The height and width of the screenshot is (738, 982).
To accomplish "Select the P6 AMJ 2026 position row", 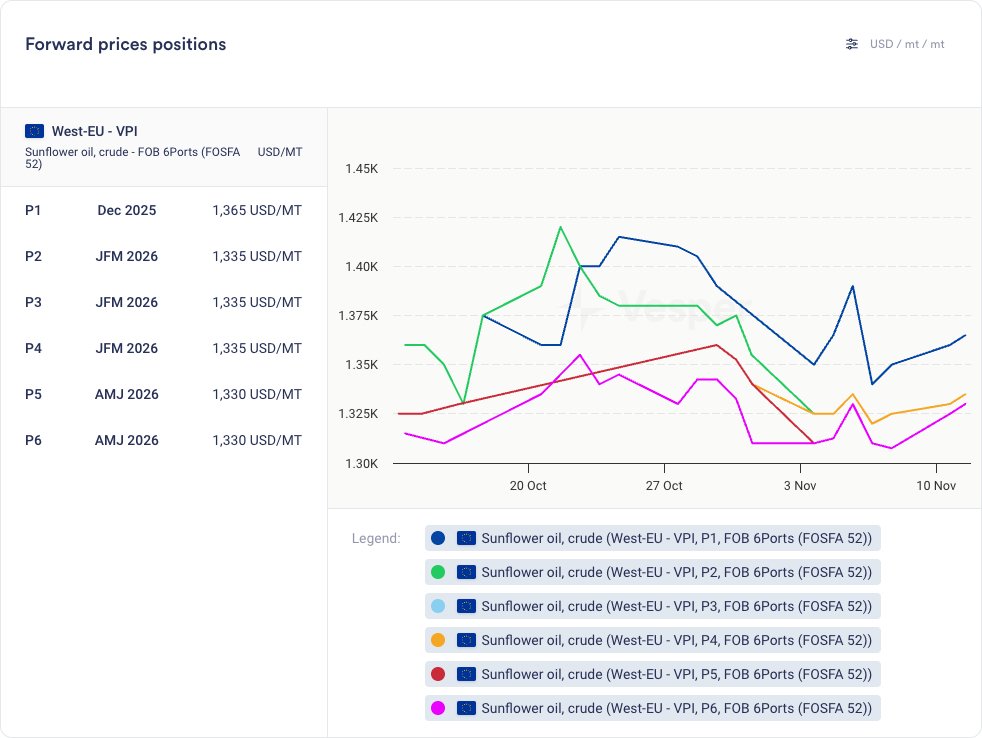I will point(163,440).
